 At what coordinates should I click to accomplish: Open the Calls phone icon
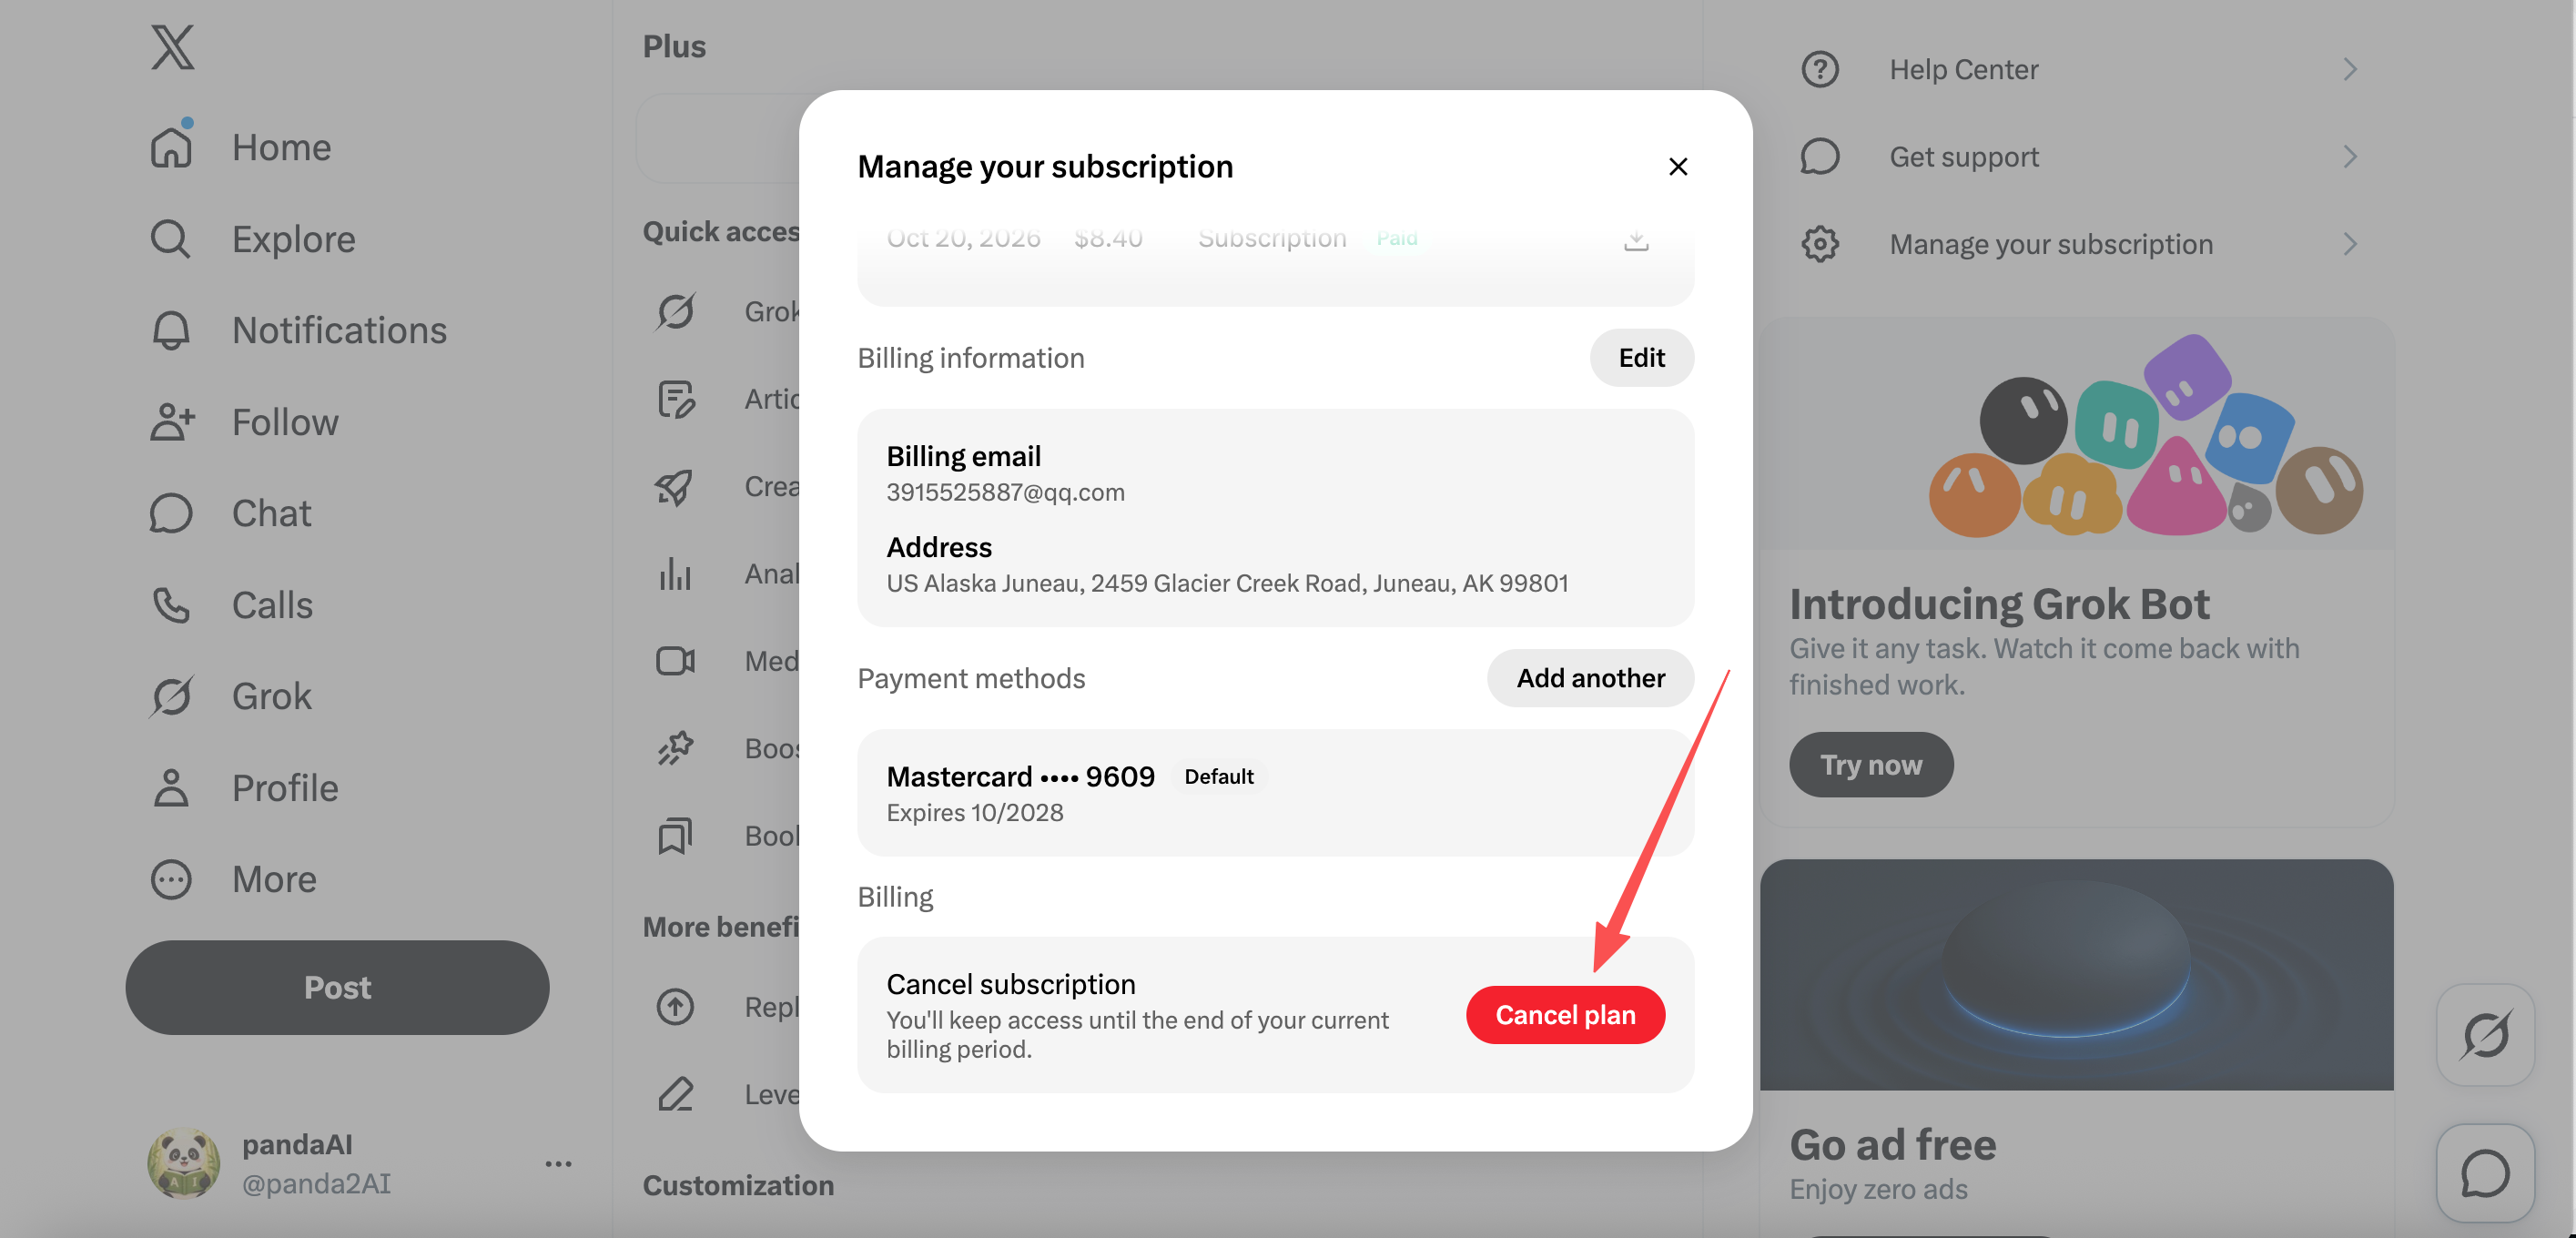pyautogui.click(x=171, y=605)
